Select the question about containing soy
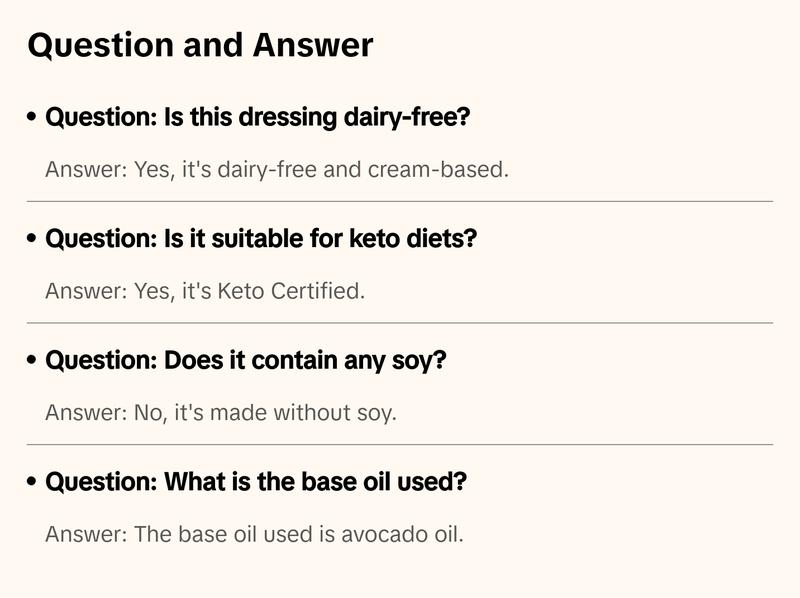 tap(246, 360)
